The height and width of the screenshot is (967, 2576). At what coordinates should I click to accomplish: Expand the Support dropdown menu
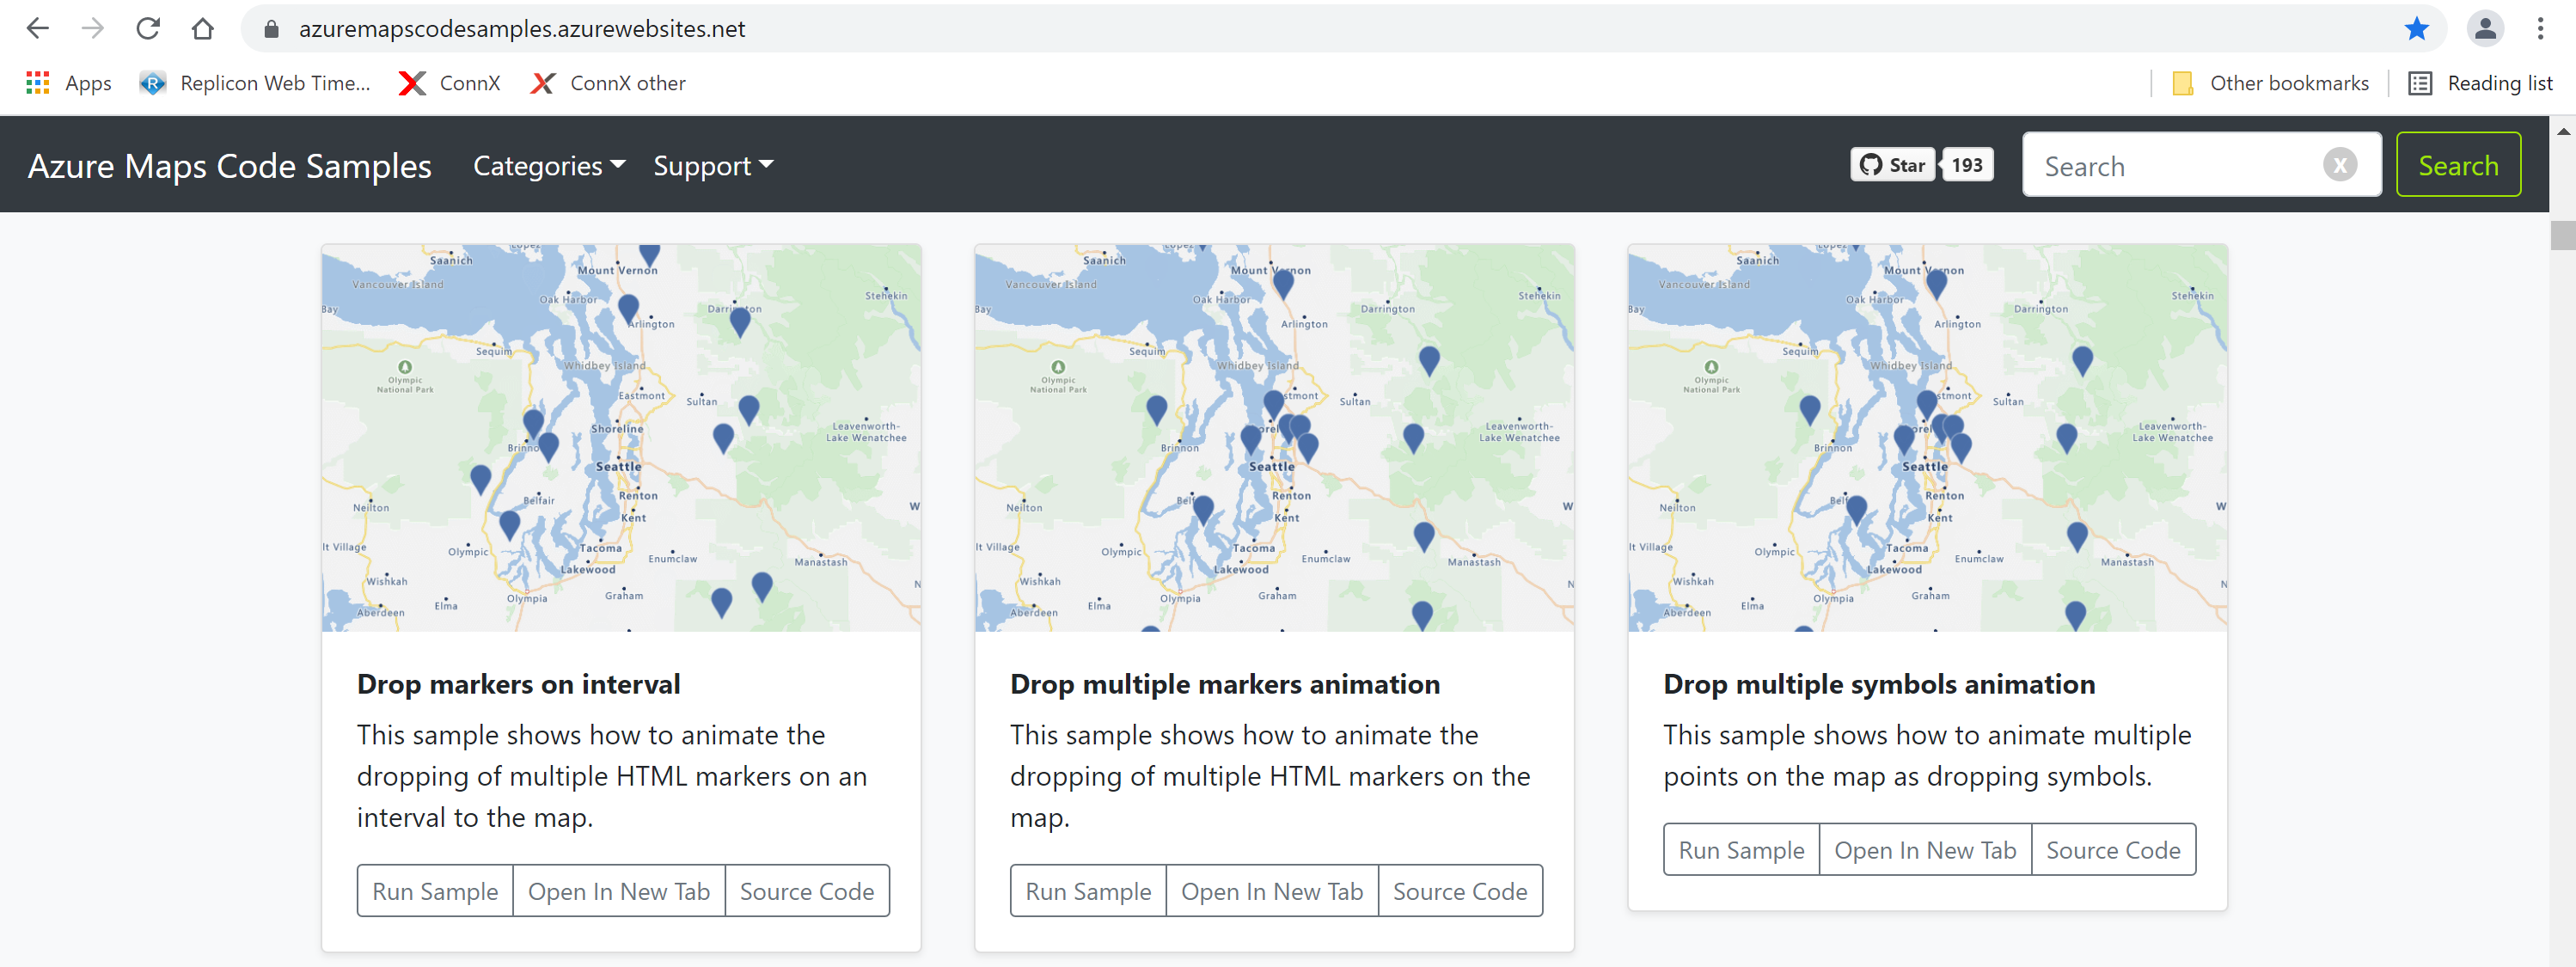713,165
